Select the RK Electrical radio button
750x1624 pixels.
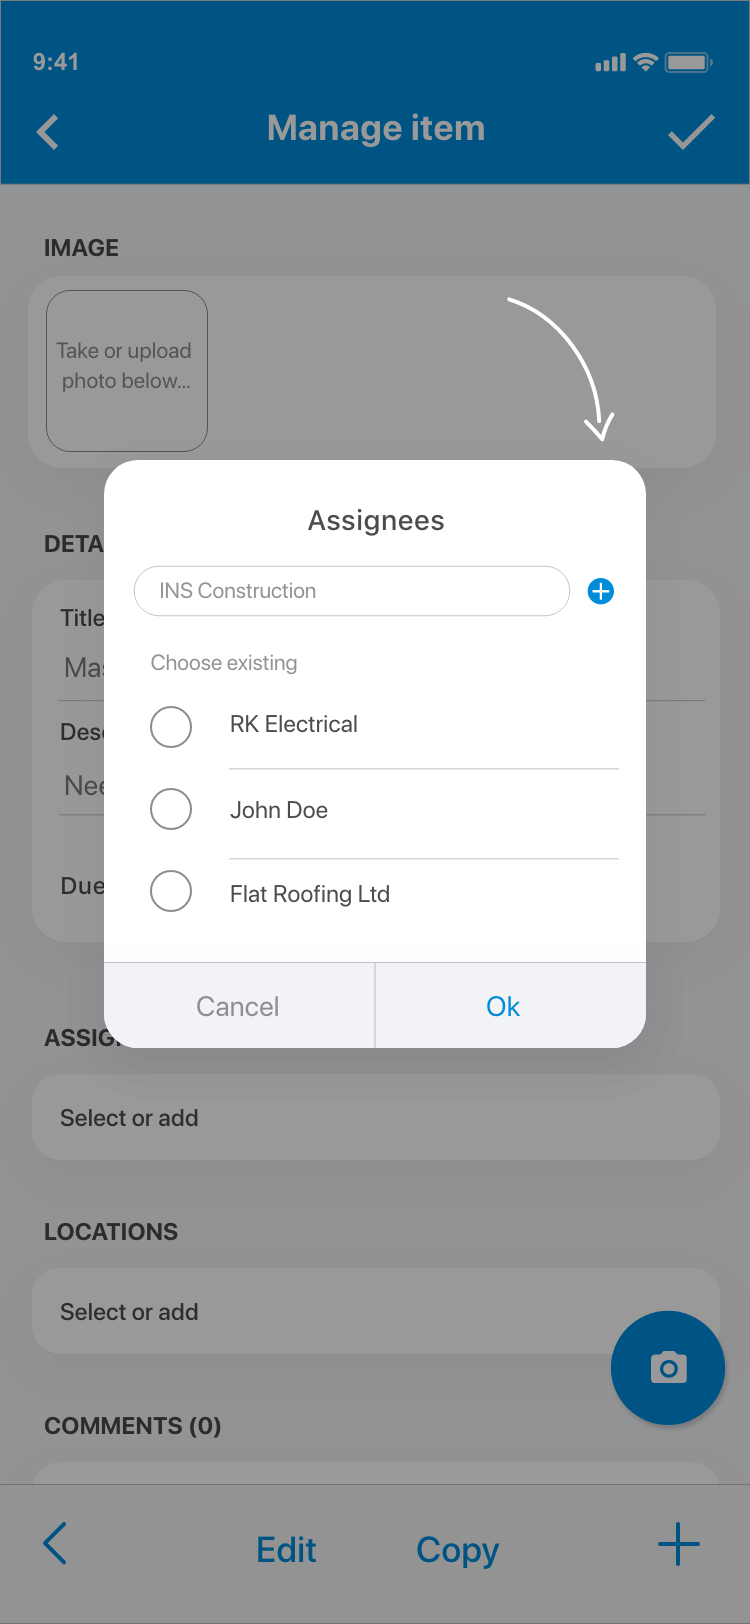click(171, 727)
